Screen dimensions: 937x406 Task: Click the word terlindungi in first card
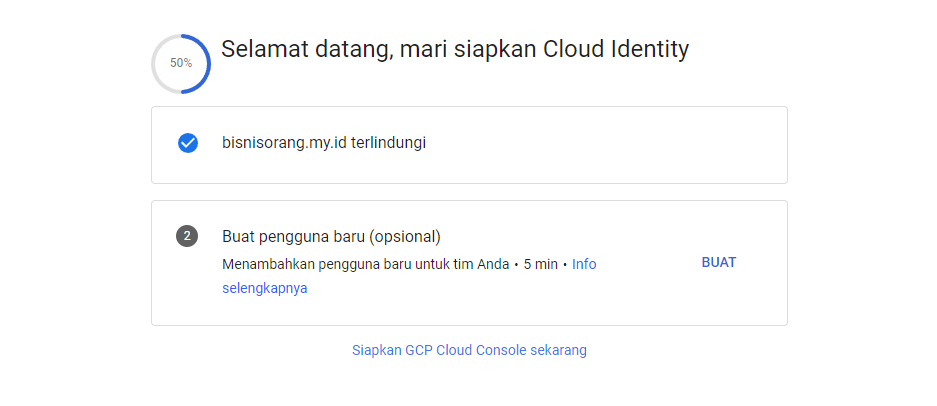(x=388, y=143)
